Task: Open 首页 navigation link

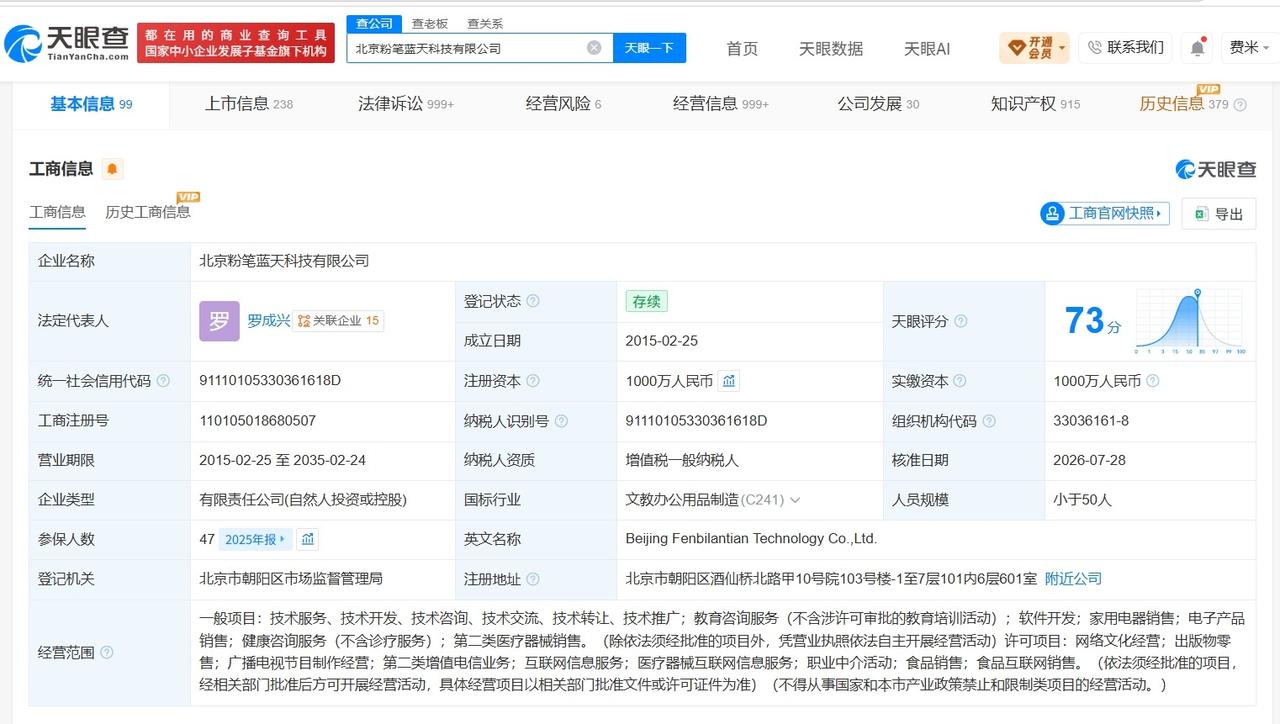Action: pyautogui.click(x=742, y=48)
